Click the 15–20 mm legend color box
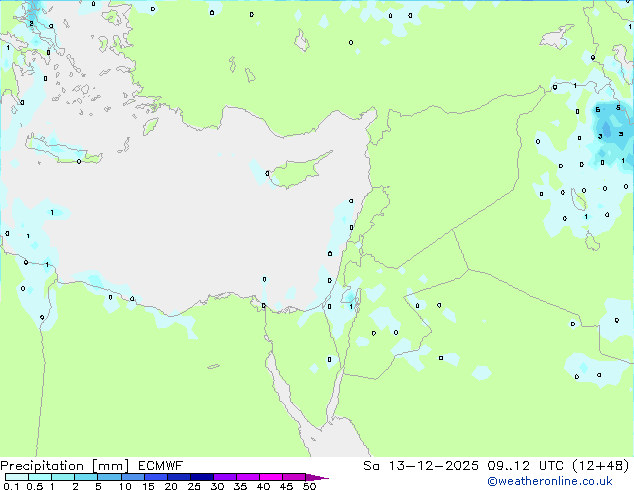The image size is (634, 490). (x=156, y=477)
